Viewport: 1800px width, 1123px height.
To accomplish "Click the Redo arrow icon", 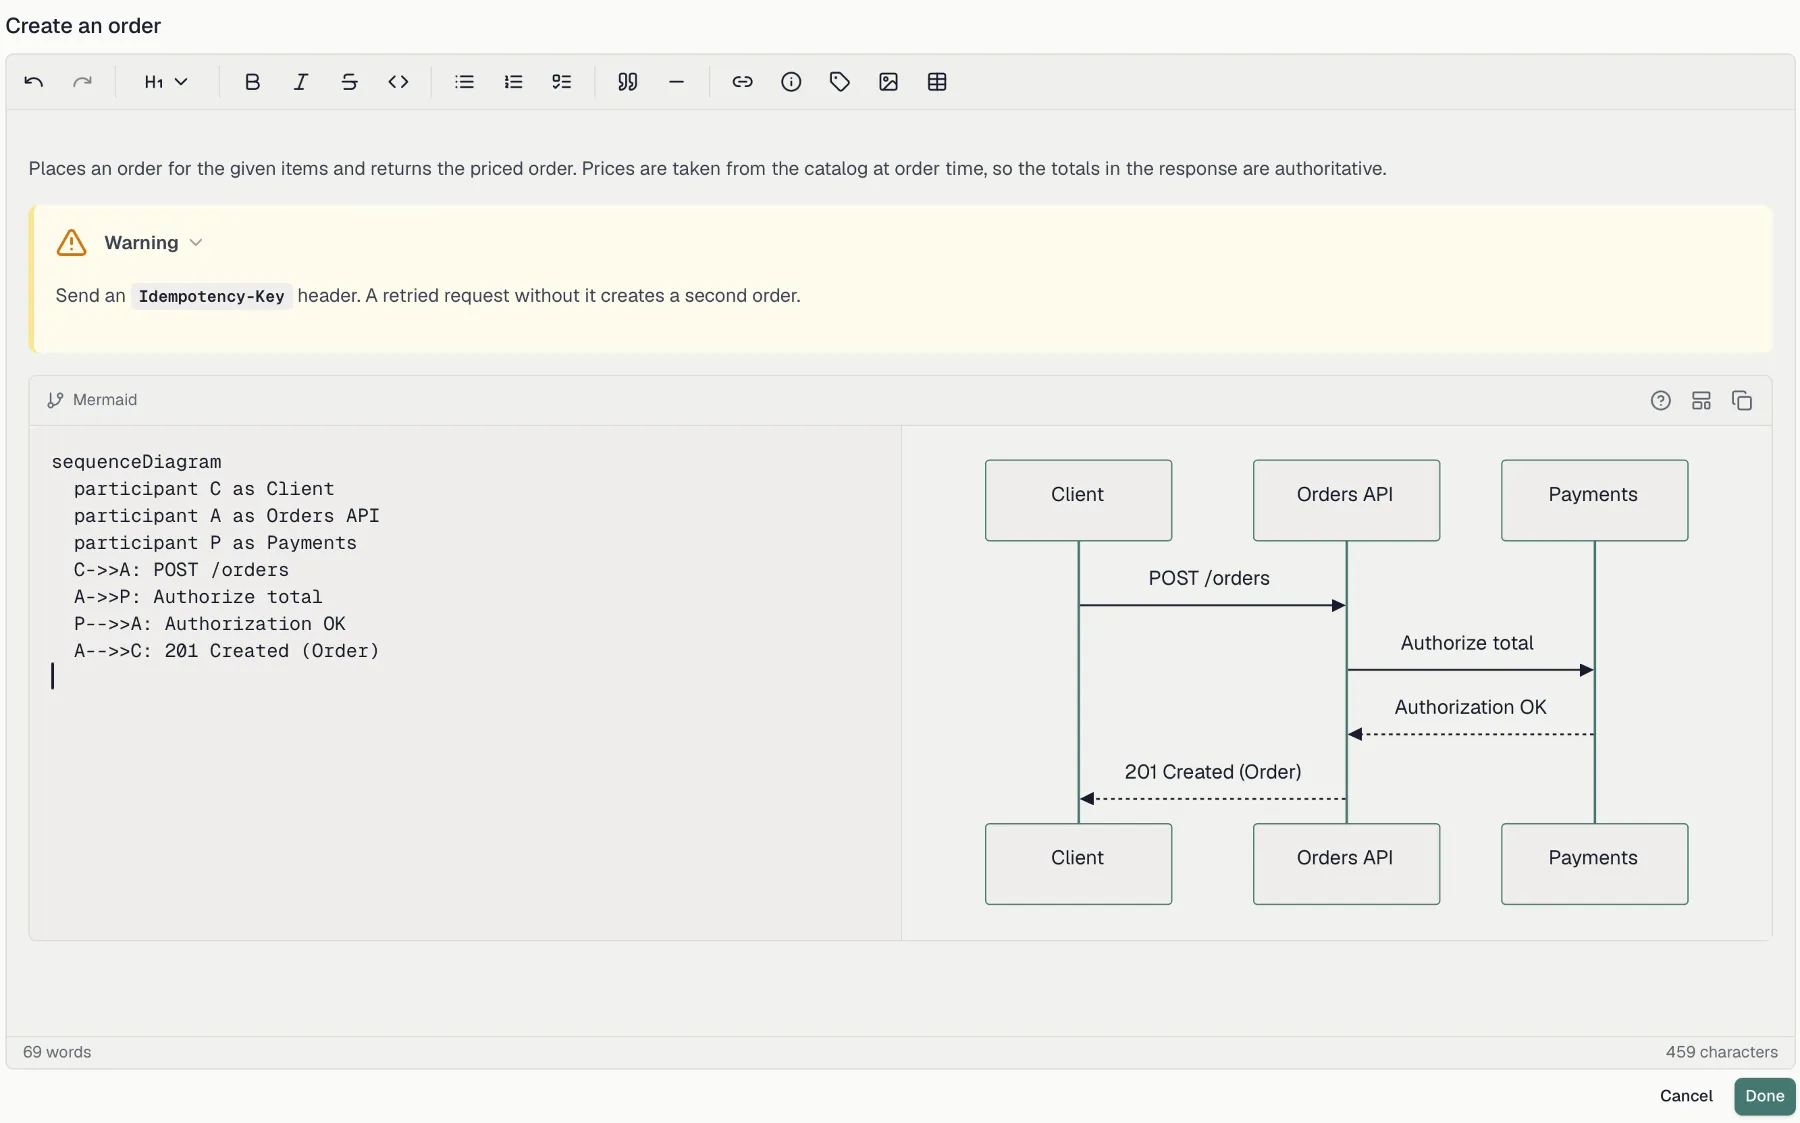I will coord(83,82).
